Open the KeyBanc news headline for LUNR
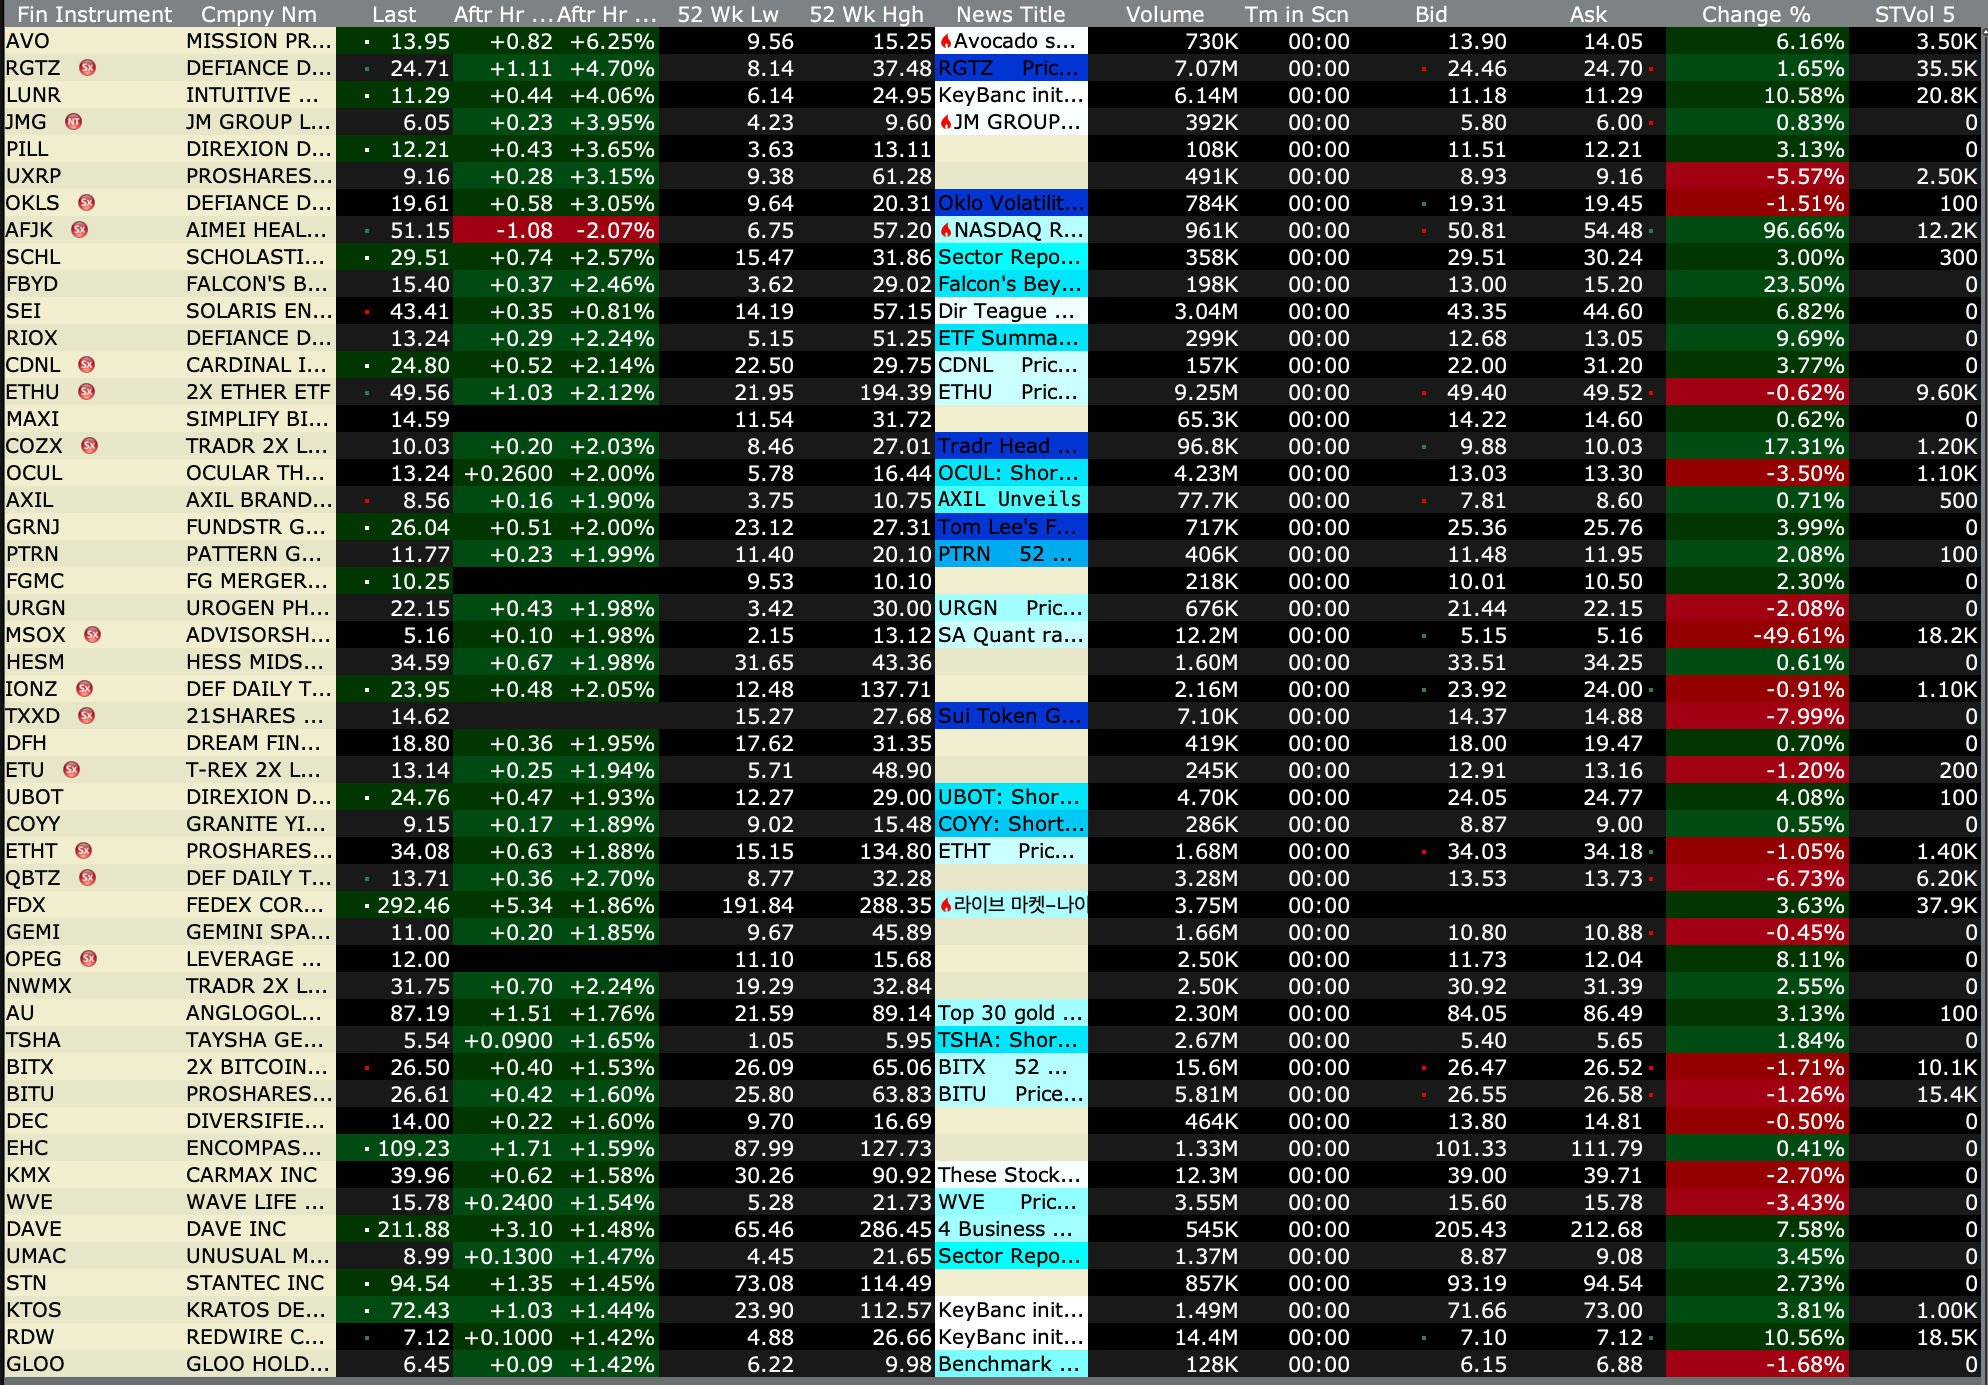This screenshot has width=1988, height=1385. tap(1010, 95)
